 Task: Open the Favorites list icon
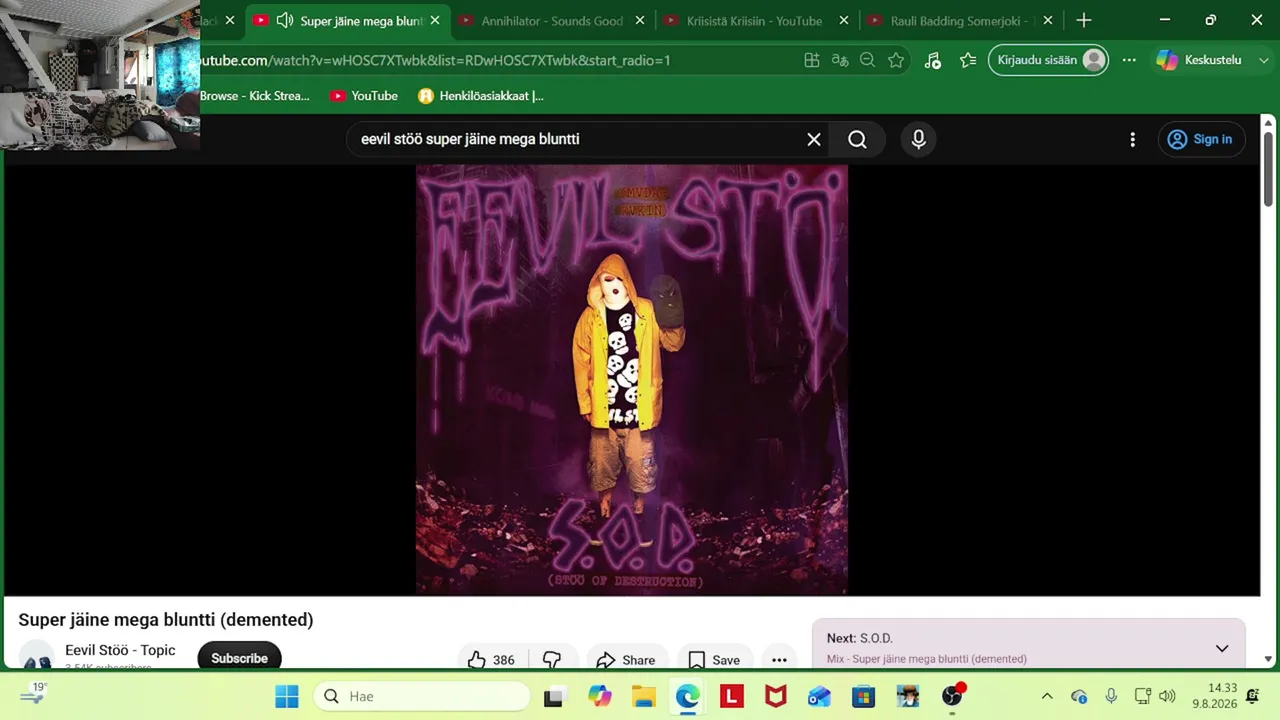968,60
